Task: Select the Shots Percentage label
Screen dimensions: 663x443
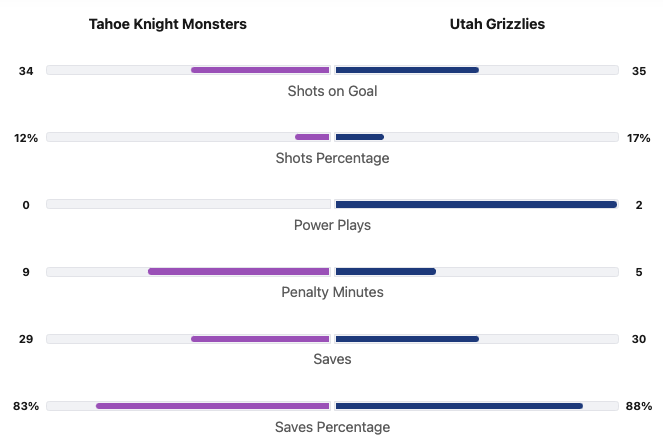Action: click(x=332, y=158)
